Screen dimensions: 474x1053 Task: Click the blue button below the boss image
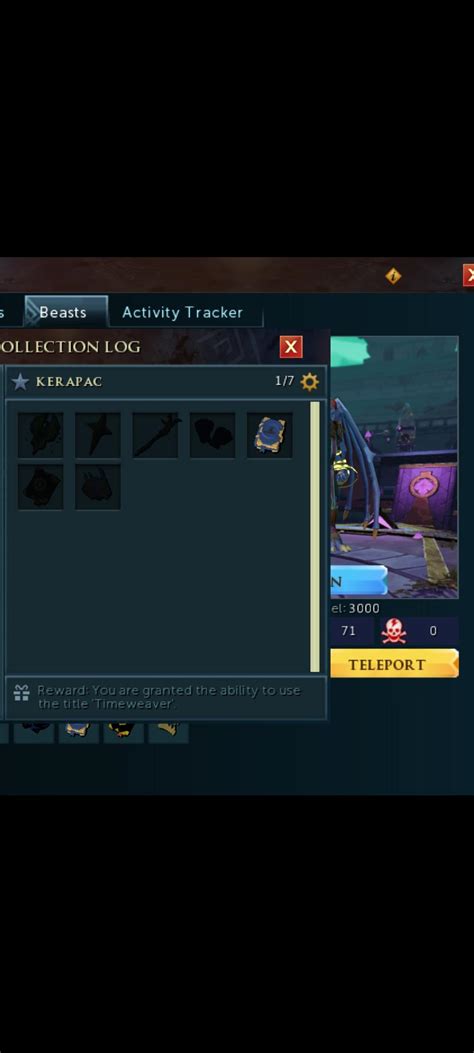pyautogui.click(x=359, y=581)
